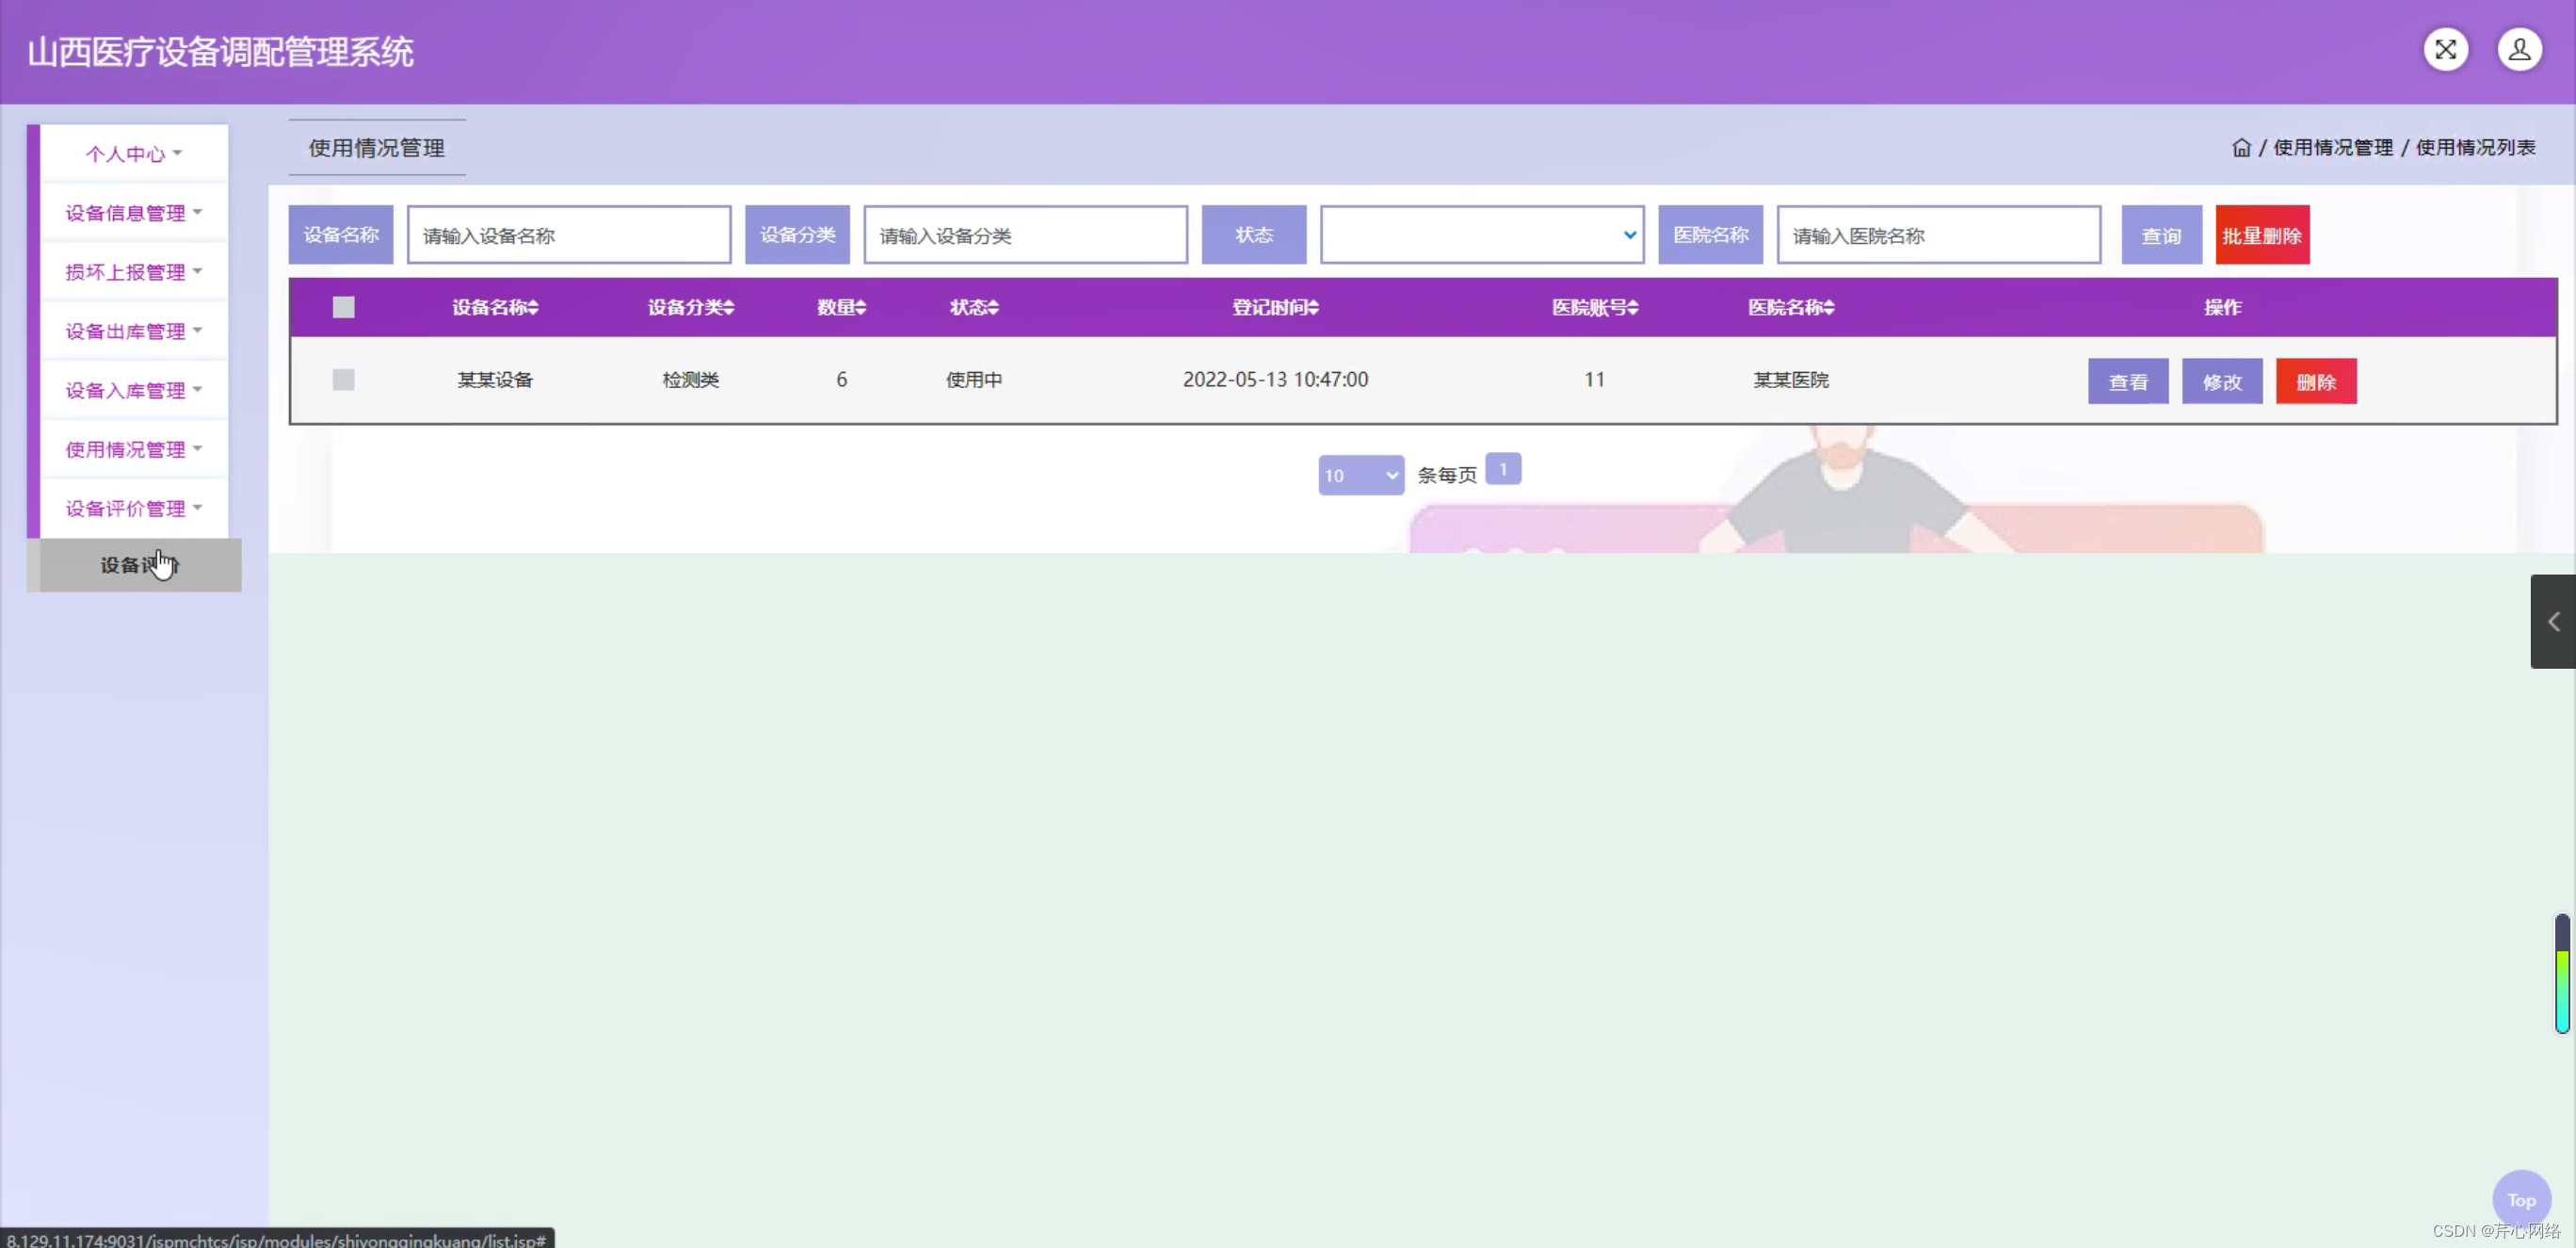
Task: Expand the 个人中心 sidebar menu
Action: point(133,154)
